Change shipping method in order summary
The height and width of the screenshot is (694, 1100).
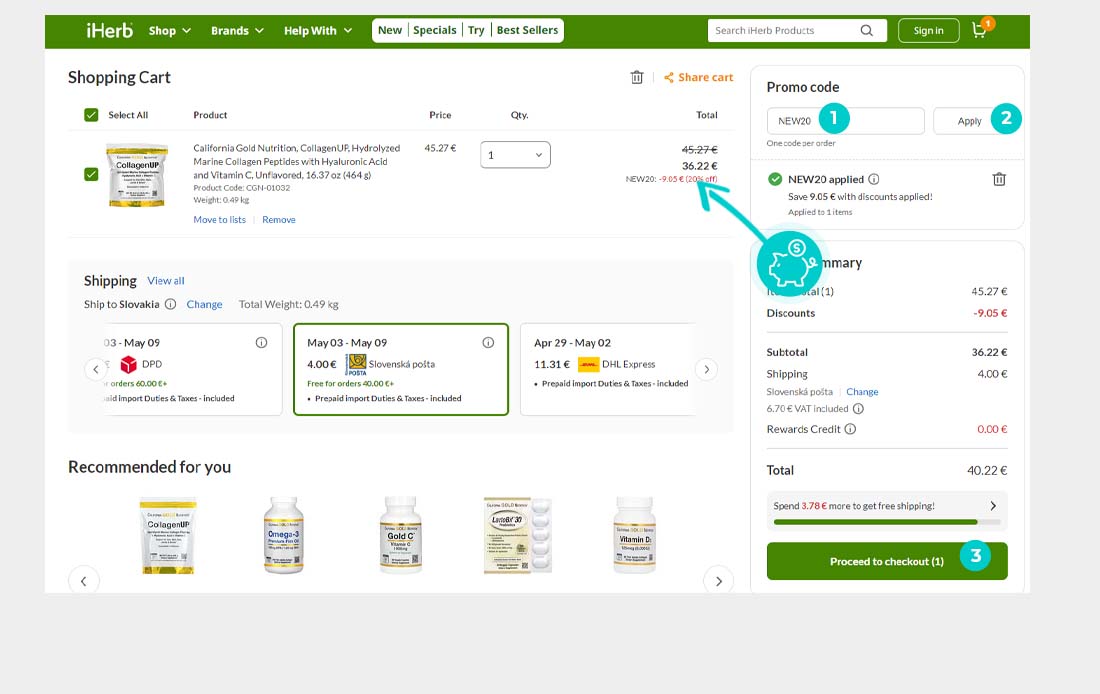862,392
